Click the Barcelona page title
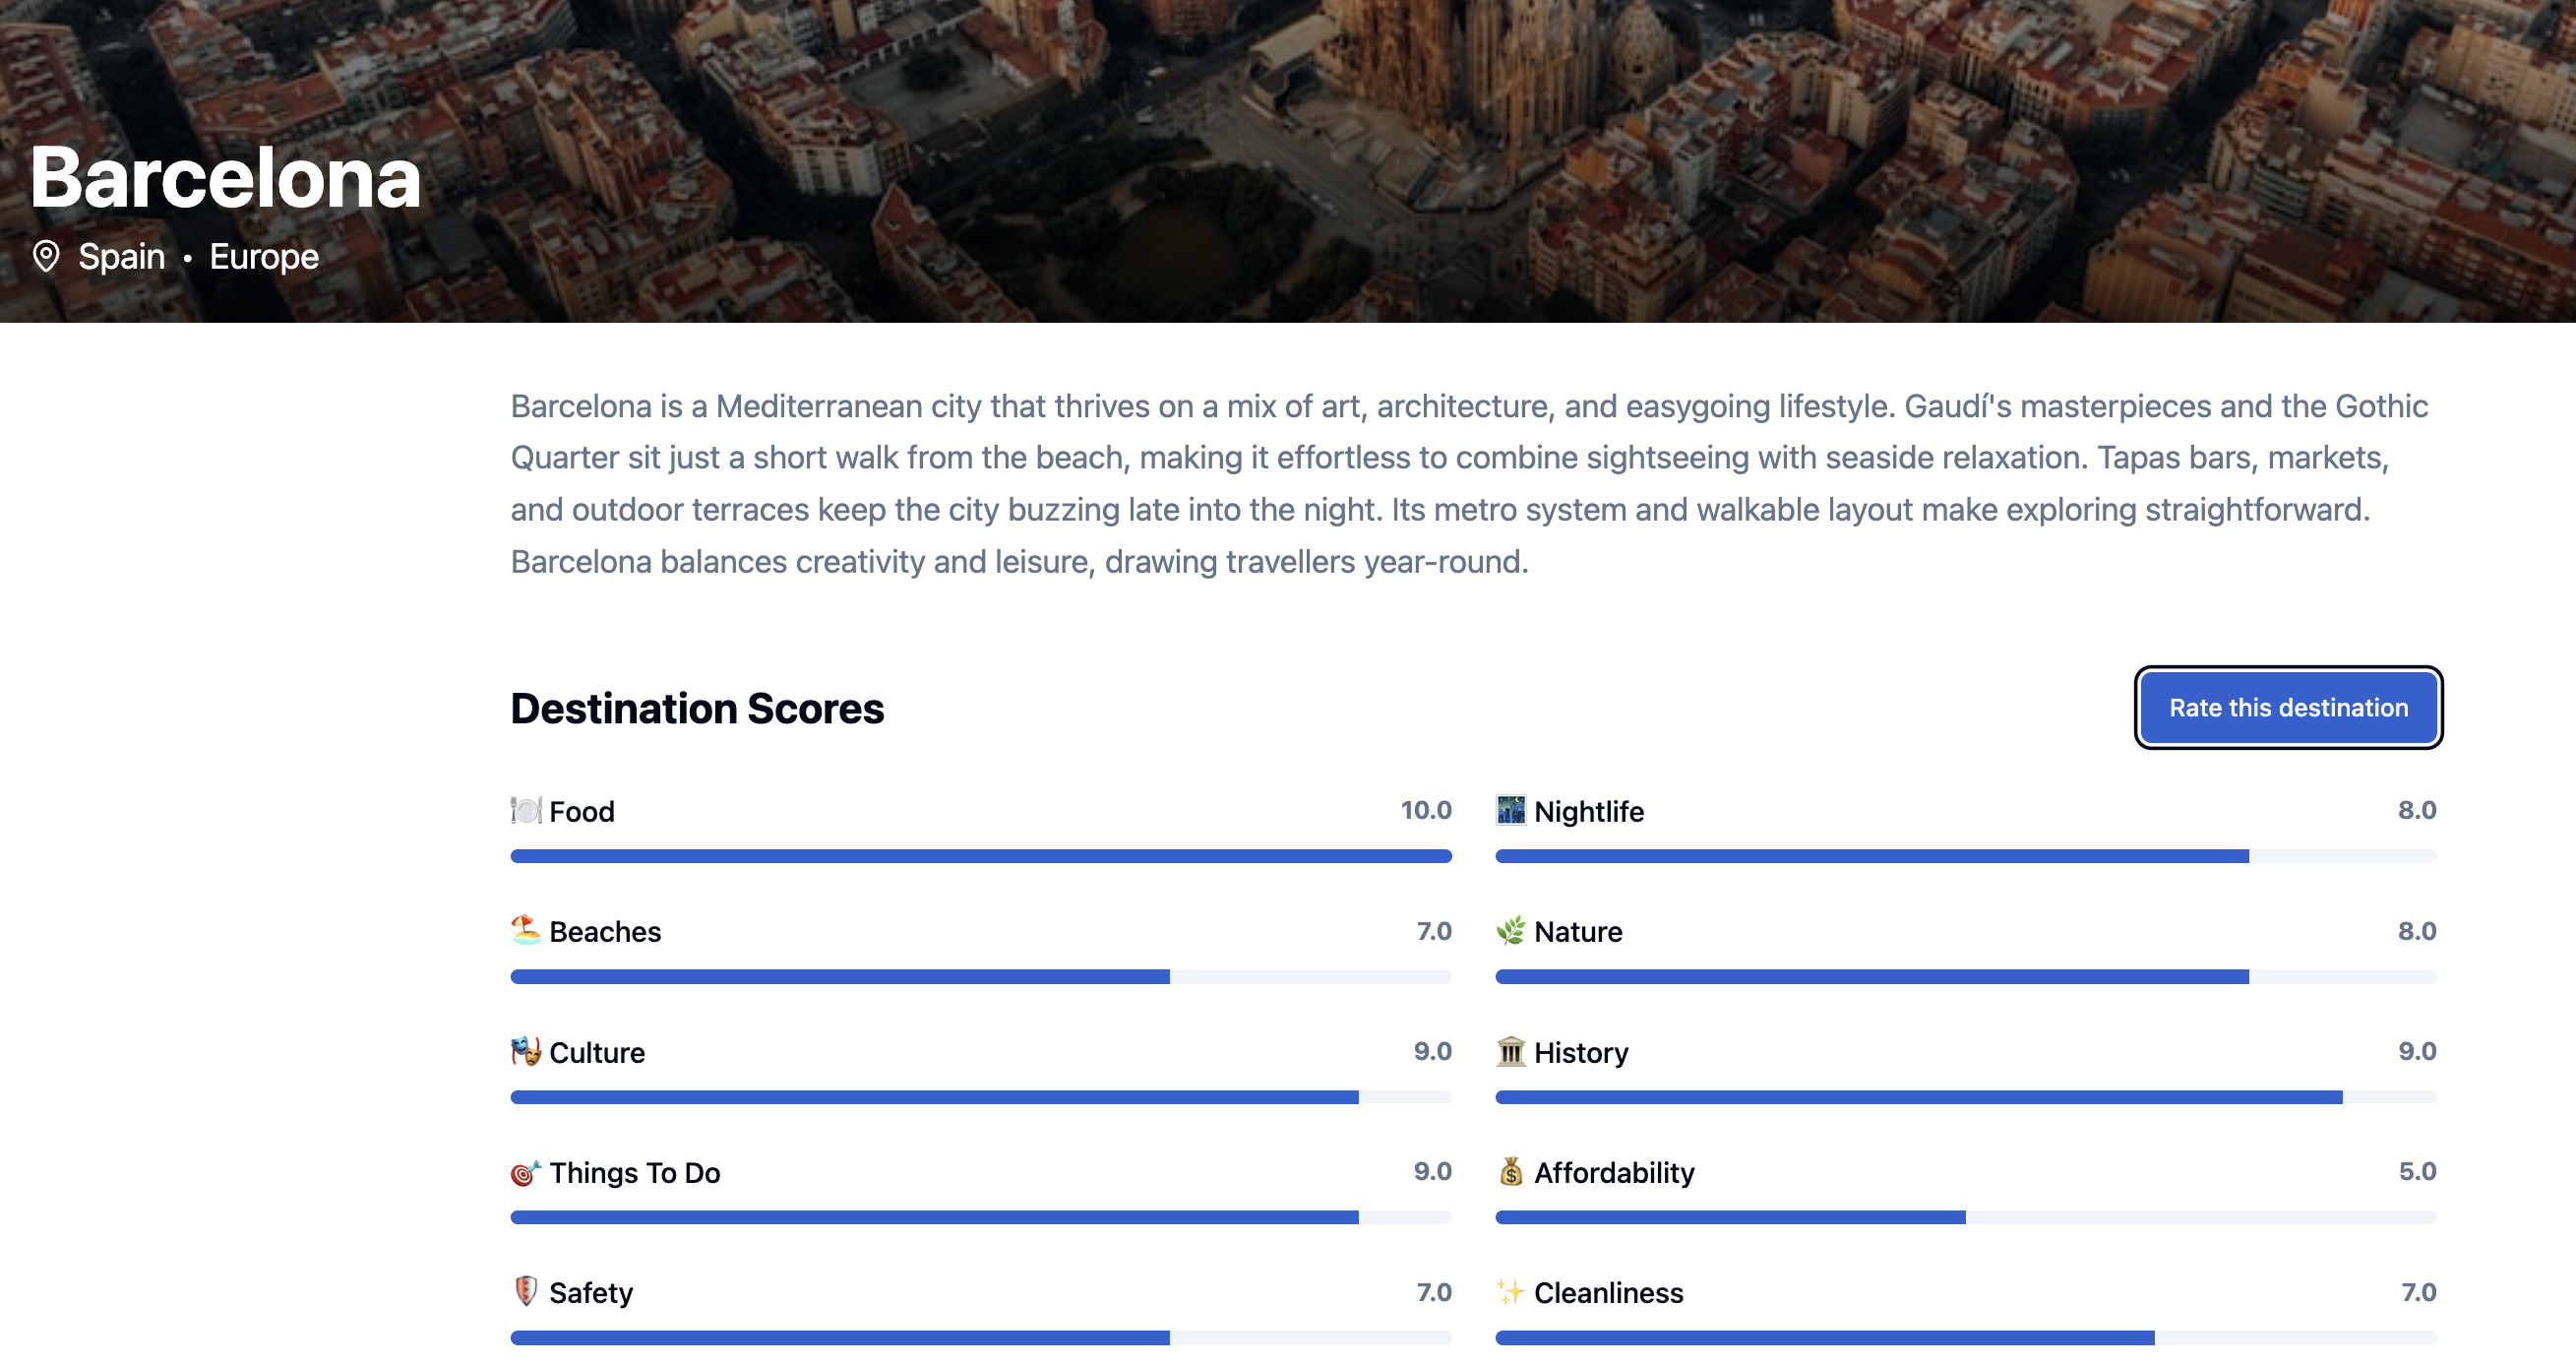The height and width of the screenshot is (1364, 2576). [x=224, y=180]
